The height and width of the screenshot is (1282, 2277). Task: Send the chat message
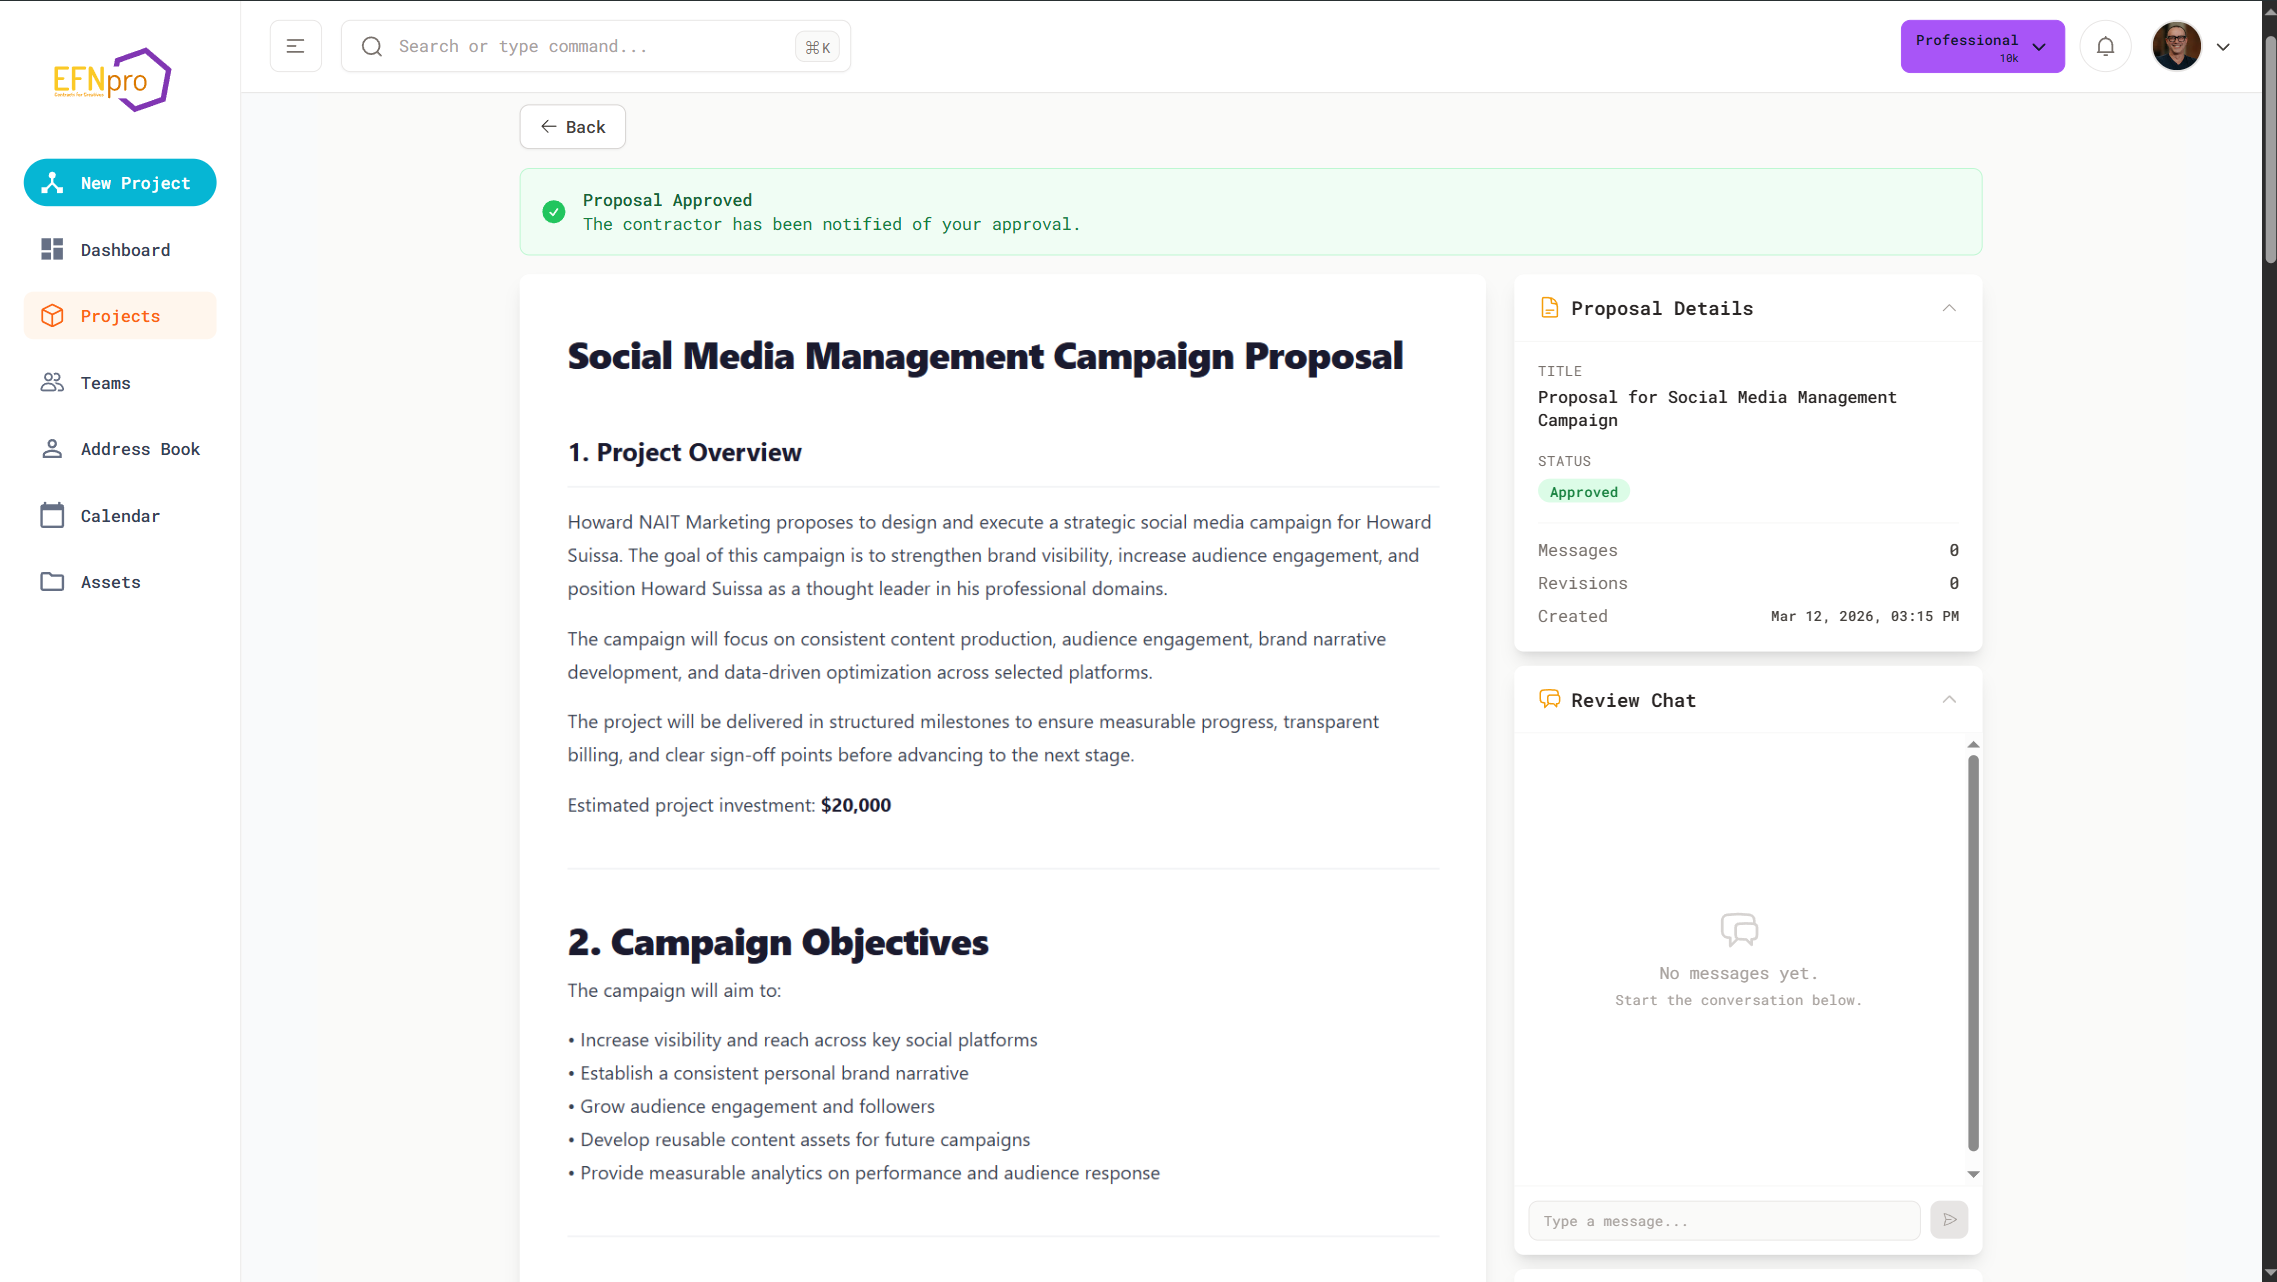coord(1949,1220)
